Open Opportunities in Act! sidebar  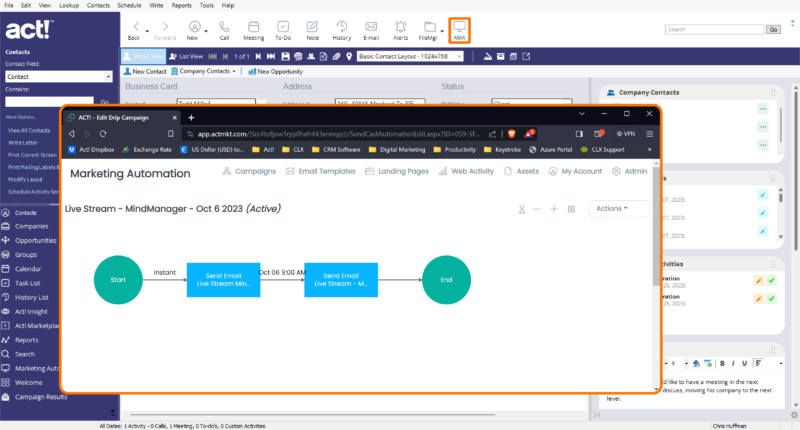(35, 240)
